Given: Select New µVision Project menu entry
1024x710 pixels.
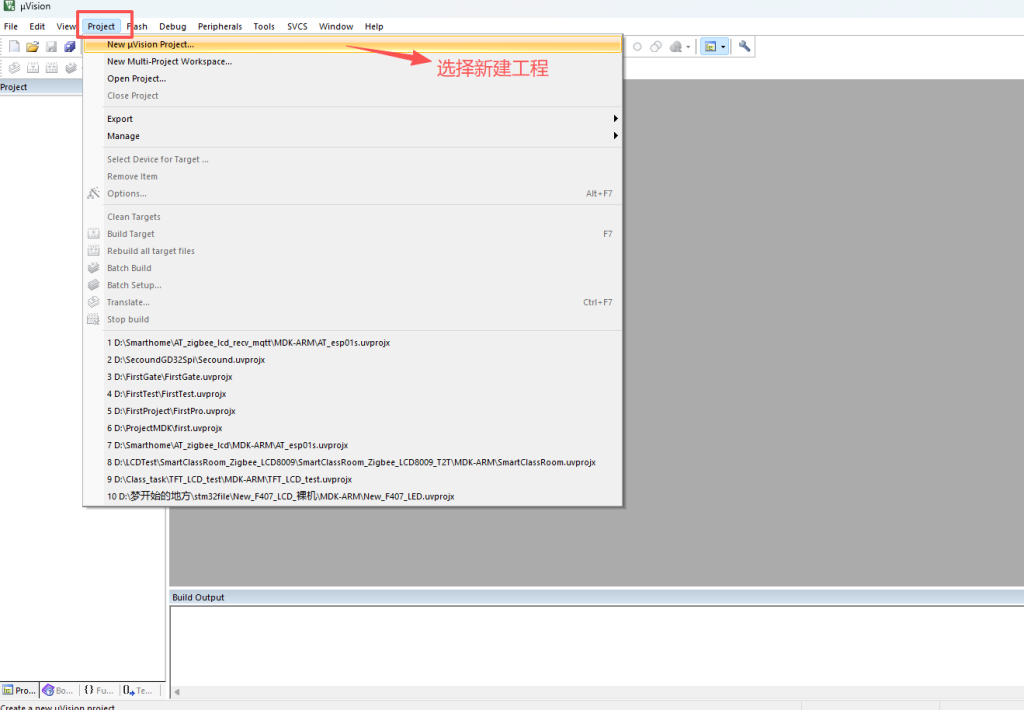Looking at the screenshot, I should [151, 44].
